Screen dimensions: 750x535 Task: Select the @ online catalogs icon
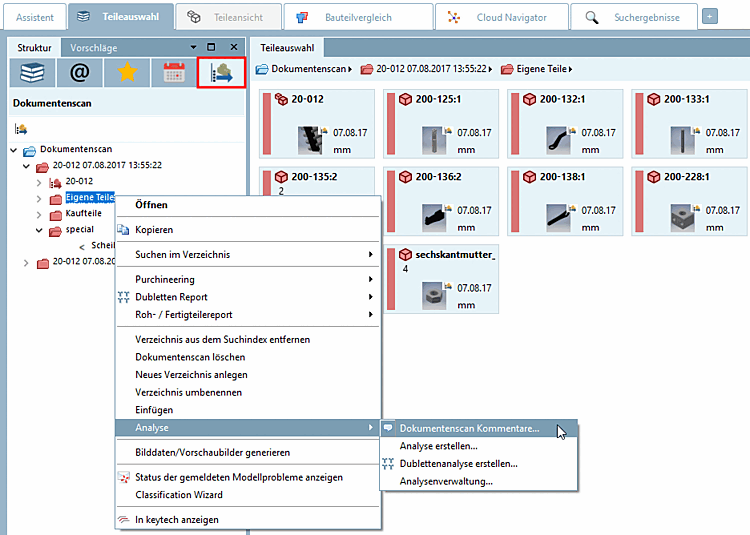[x=79, y=73]
